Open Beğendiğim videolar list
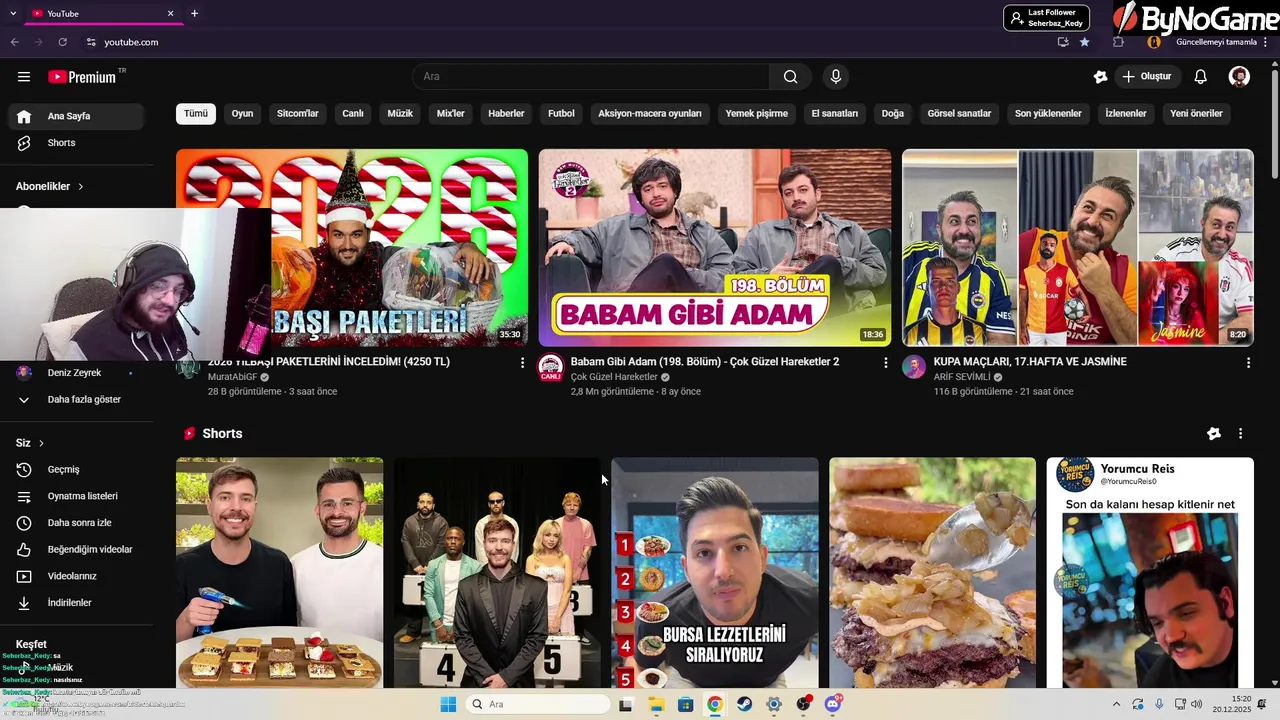Screen dimensions: 1280x720 [x=76, y=549]
